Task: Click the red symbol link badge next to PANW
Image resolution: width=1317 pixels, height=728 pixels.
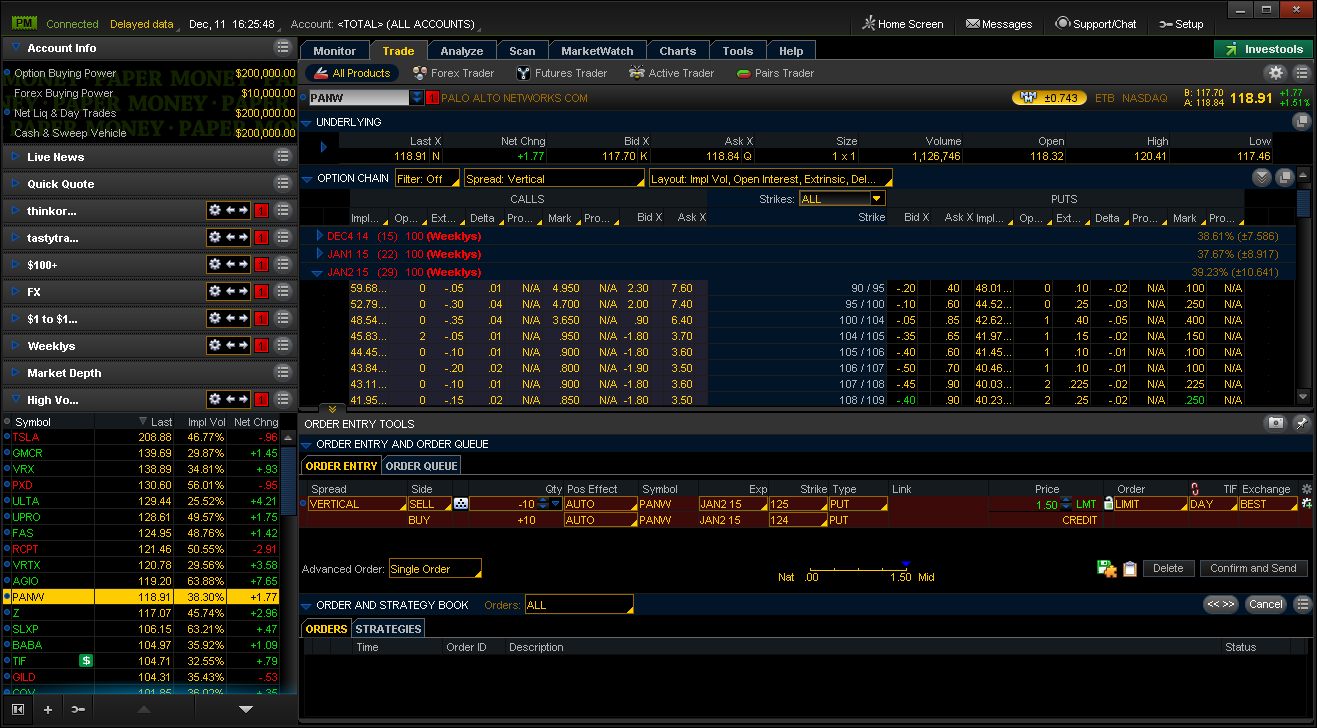Action: (x=432, y=98)
